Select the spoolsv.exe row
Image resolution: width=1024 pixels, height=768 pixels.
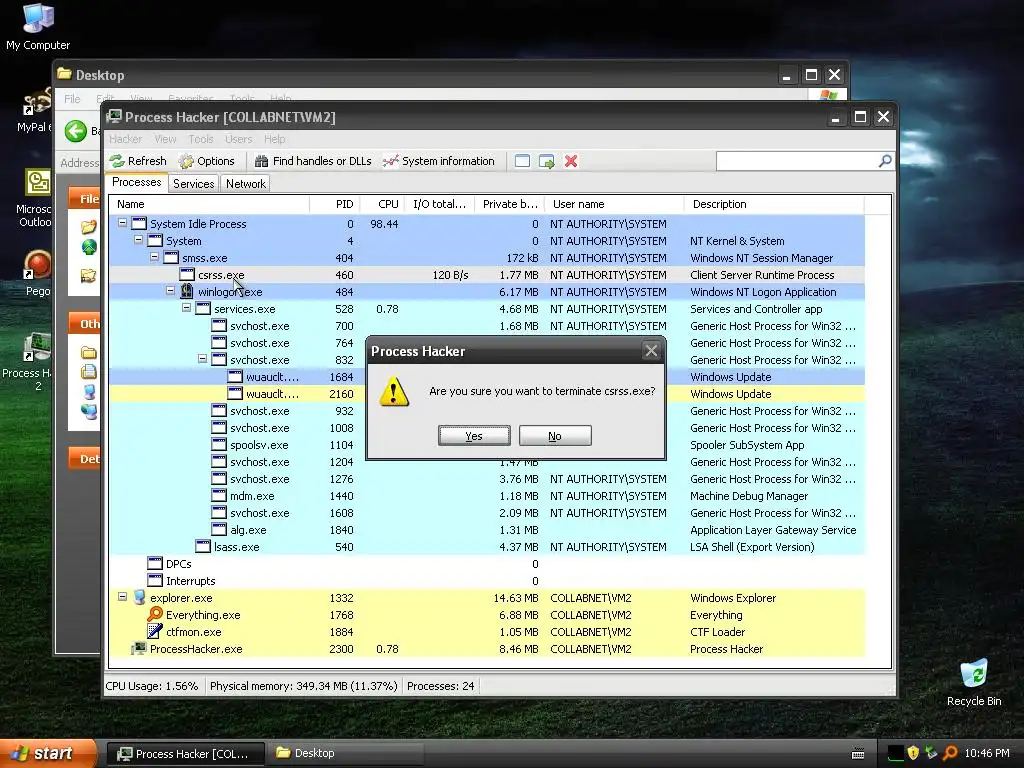[x=487, y=445]
